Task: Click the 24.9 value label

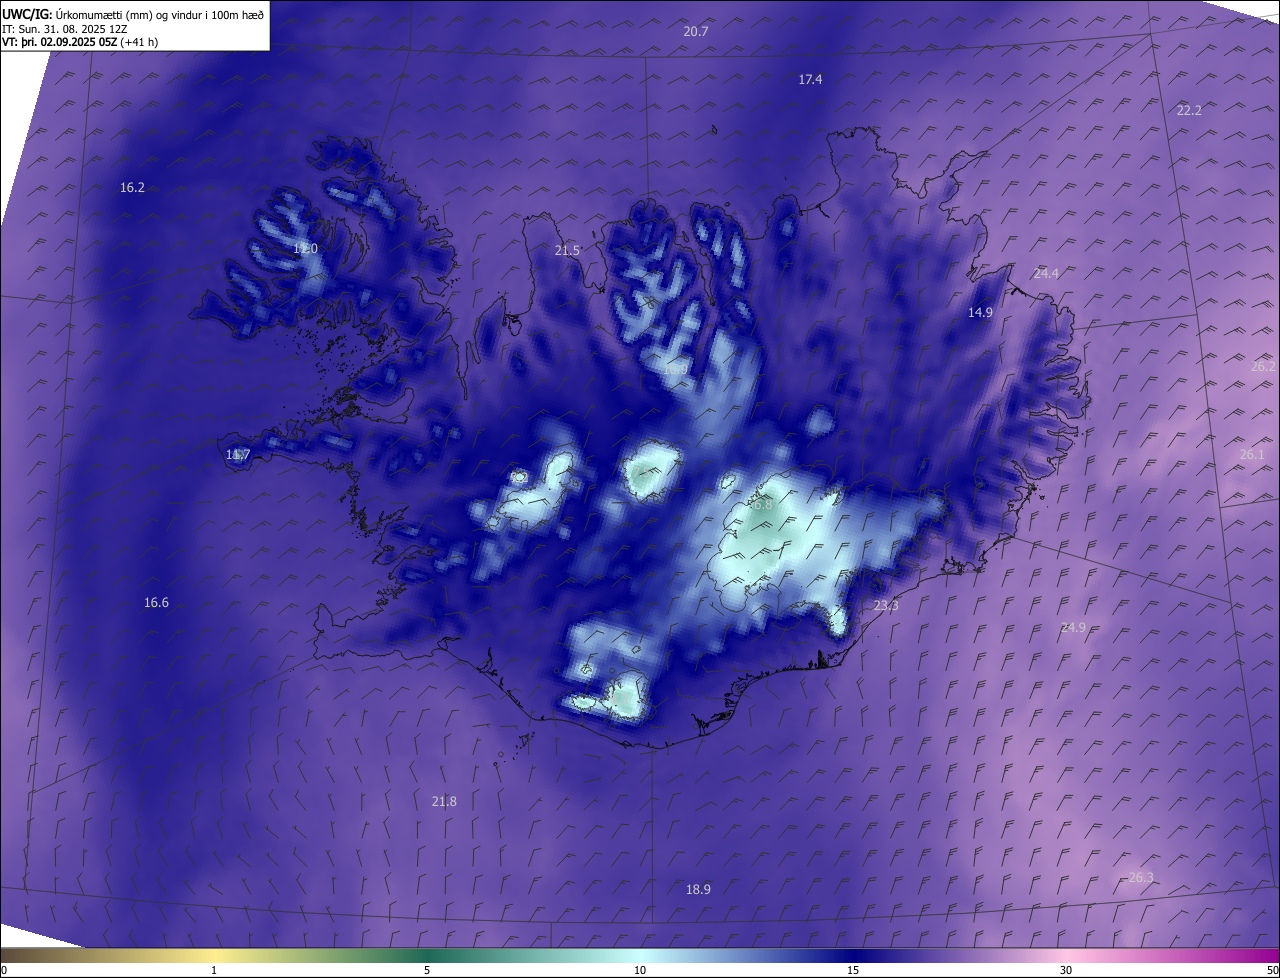Action: 1073,627
